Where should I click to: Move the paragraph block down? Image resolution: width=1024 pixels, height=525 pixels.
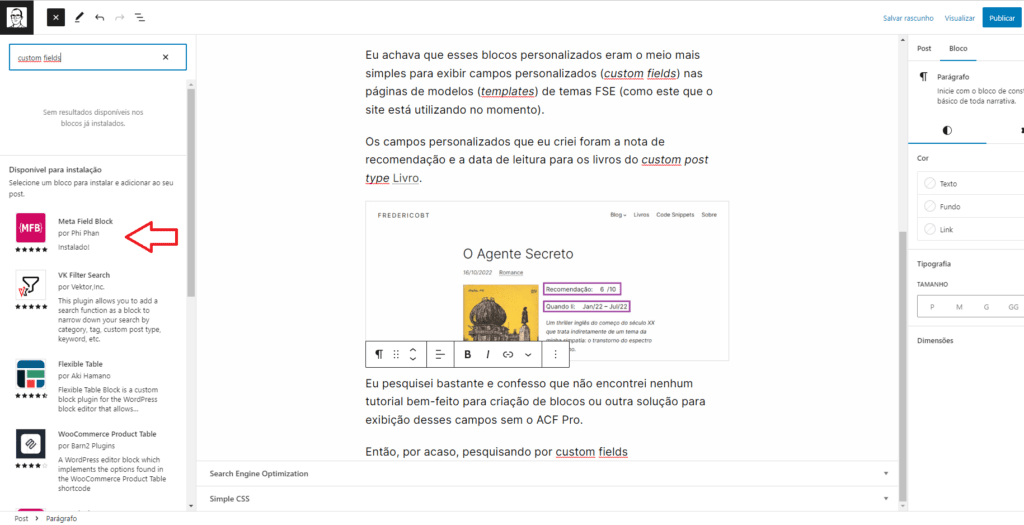click(413, 359)
